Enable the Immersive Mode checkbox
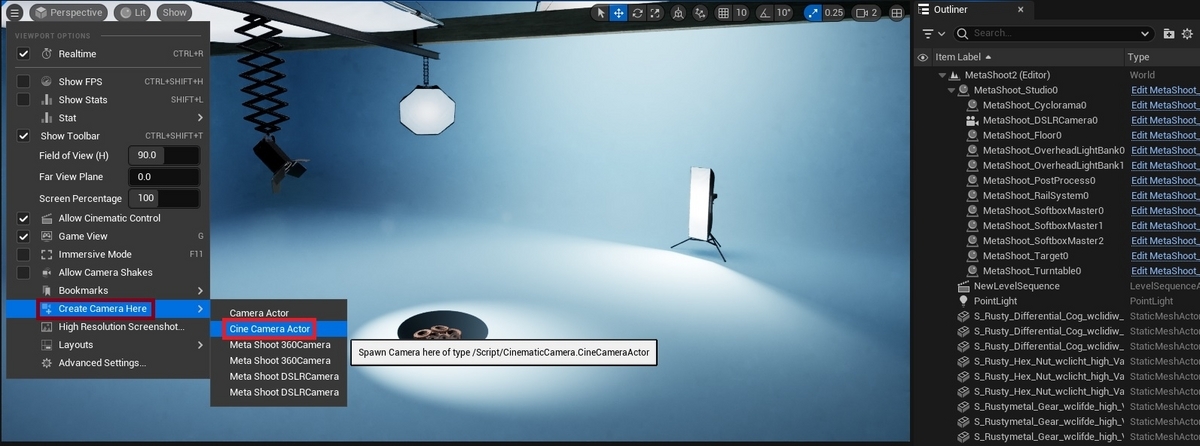The height and width of the screenshot is (446, 1200). [x=24, y=254]
